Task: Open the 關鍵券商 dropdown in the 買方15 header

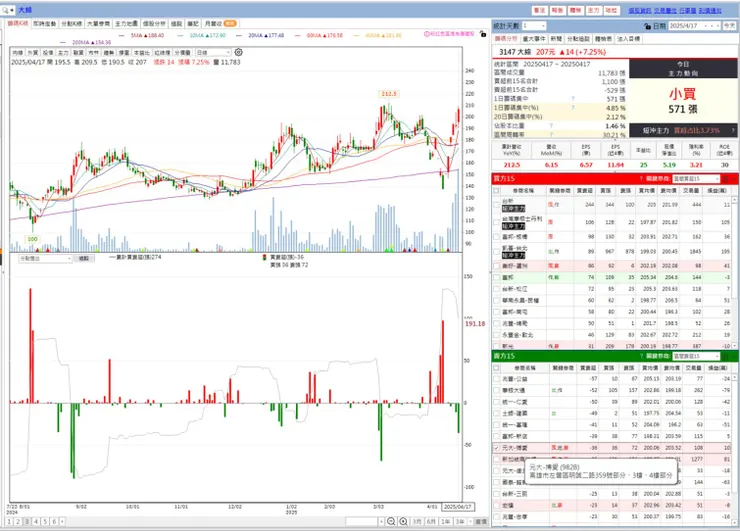Action: [696, 178]
